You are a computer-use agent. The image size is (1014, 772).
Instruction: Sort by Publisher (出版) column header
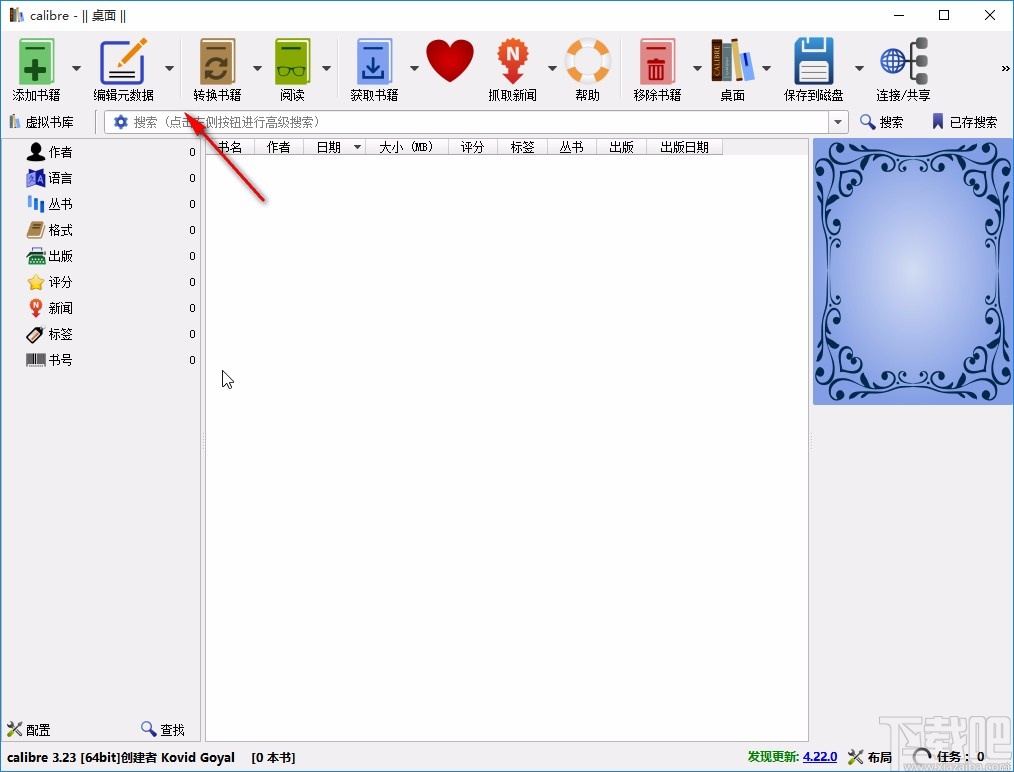[621, 147]
